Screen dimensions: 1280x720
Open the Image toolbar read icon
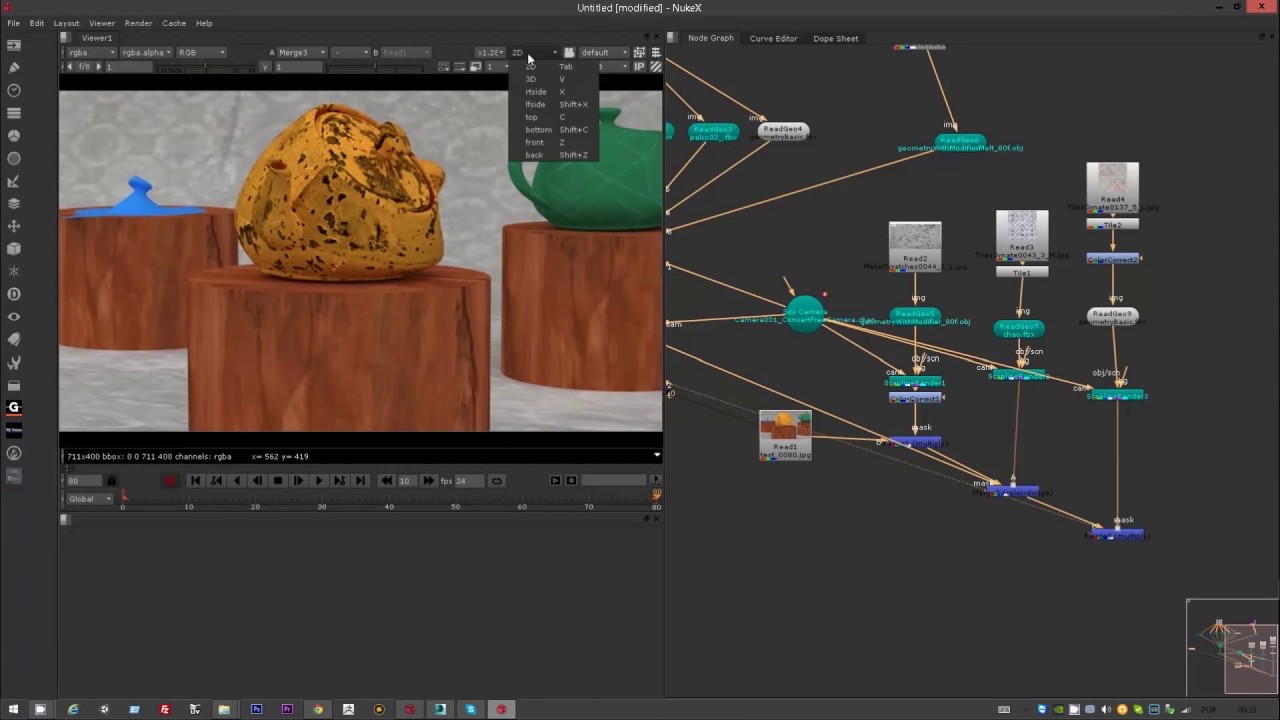coord(14,45)
